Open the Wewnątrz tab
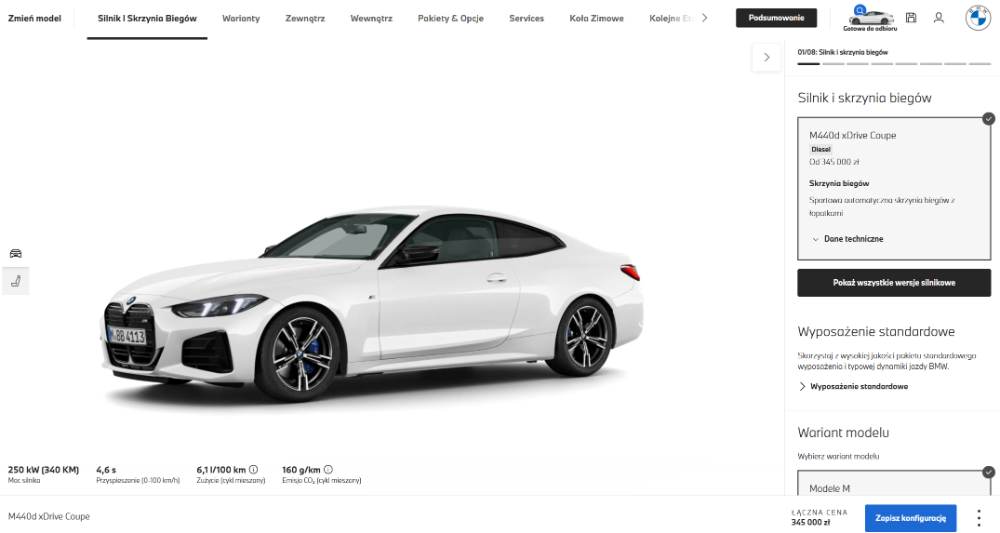This screenshot has width=1000, height=533. (x=371, y=18)
